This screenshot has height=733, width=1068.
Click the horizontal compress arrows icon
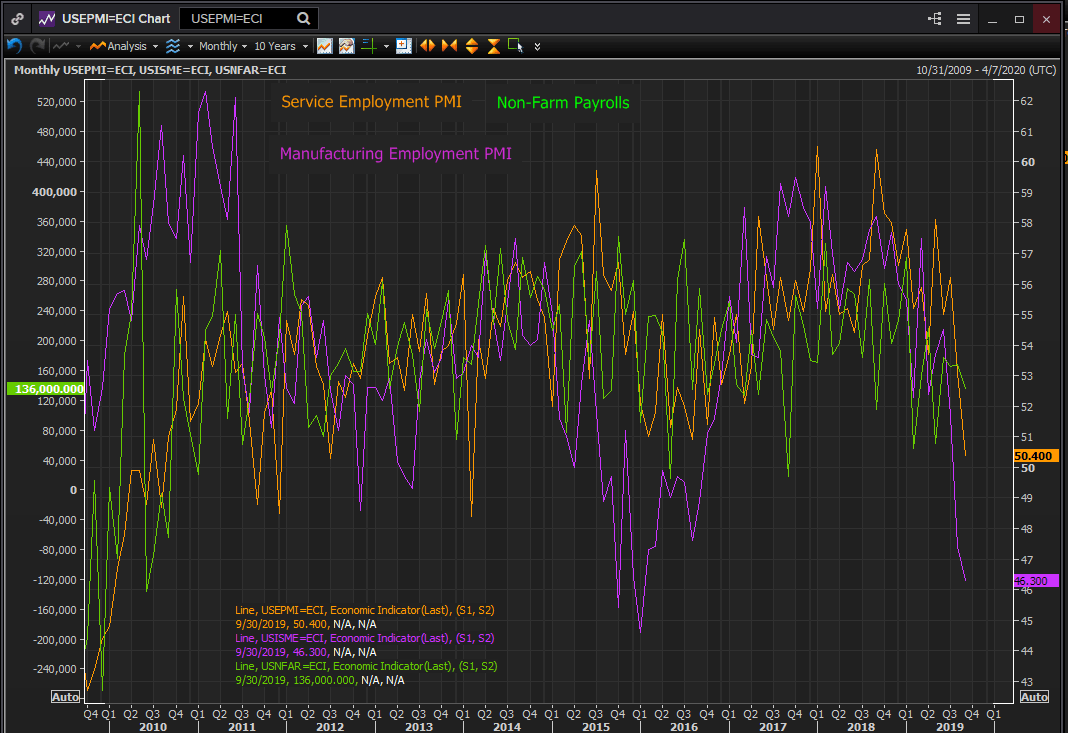coord(449,46)
